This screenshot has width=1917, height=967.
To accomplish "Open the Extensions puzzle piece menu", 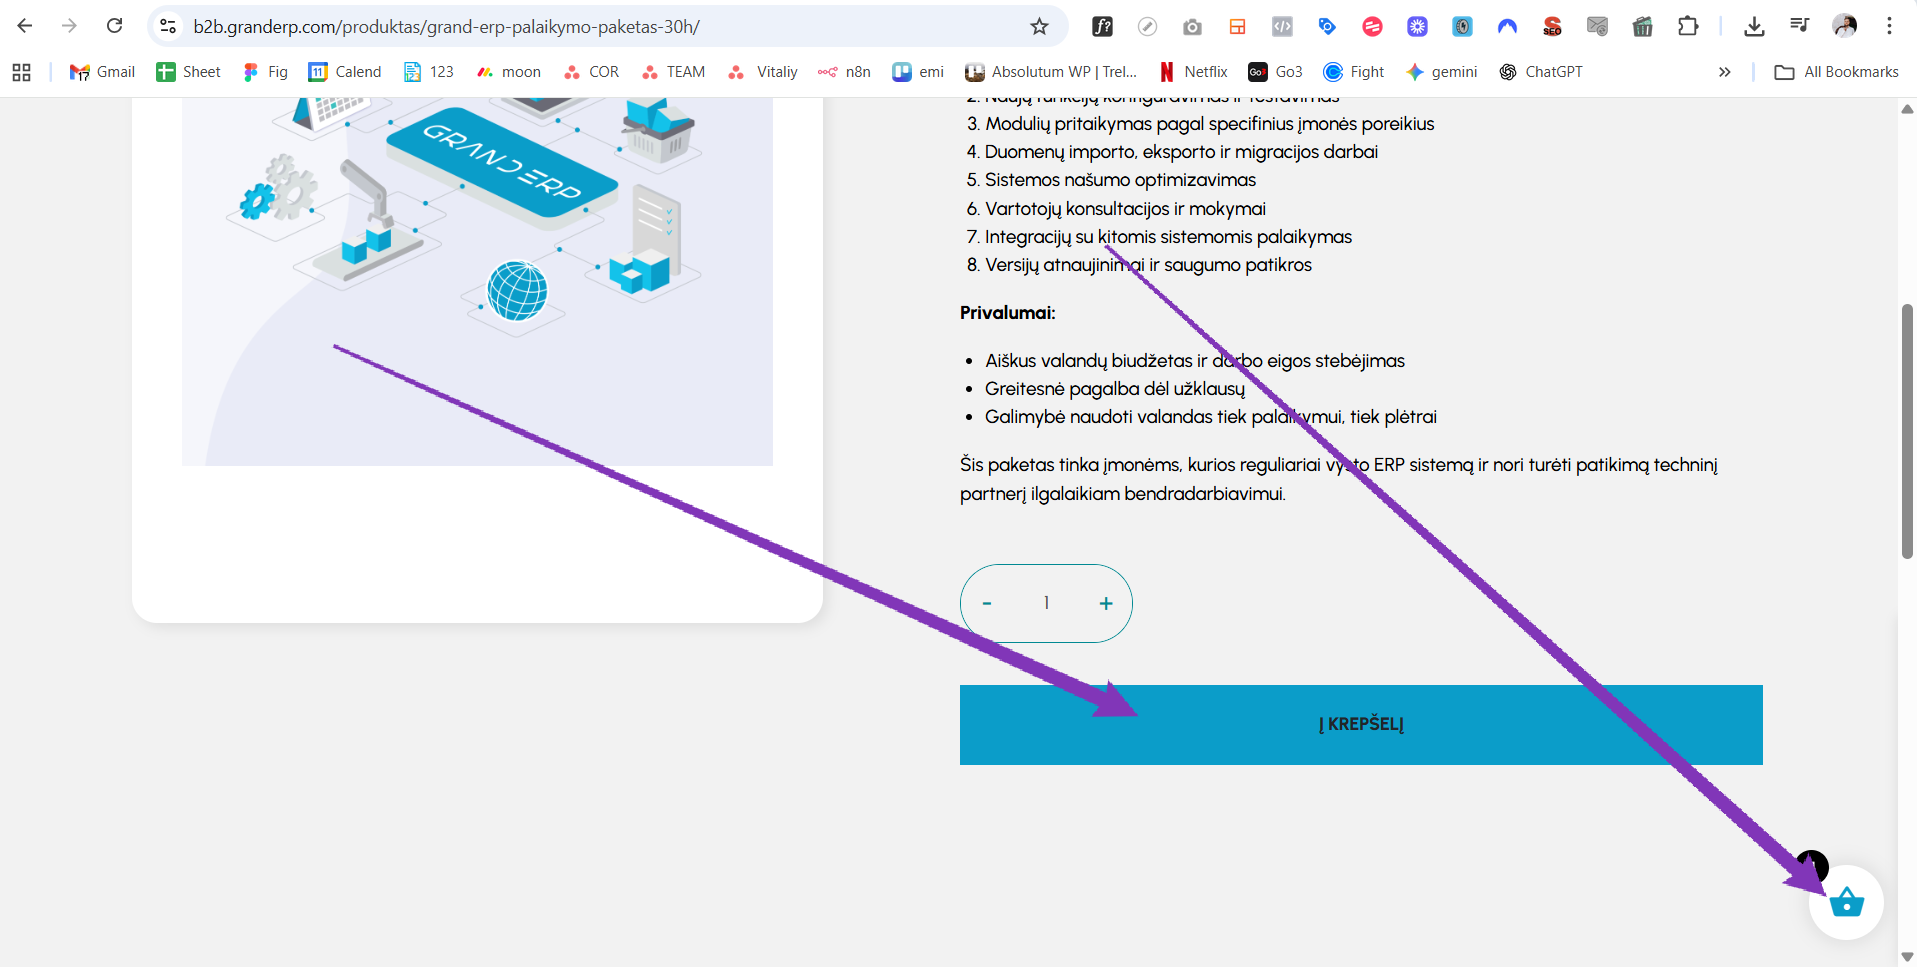I will (x=1688, y=27).
